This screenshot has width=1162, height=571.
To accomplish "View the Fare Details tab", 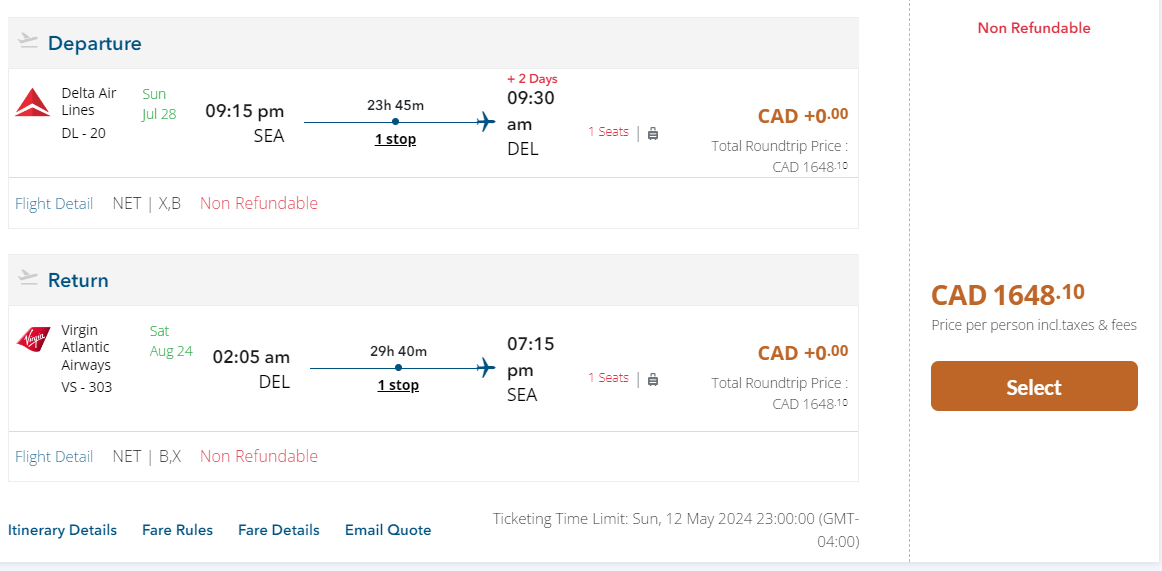I will pos(279,530).
